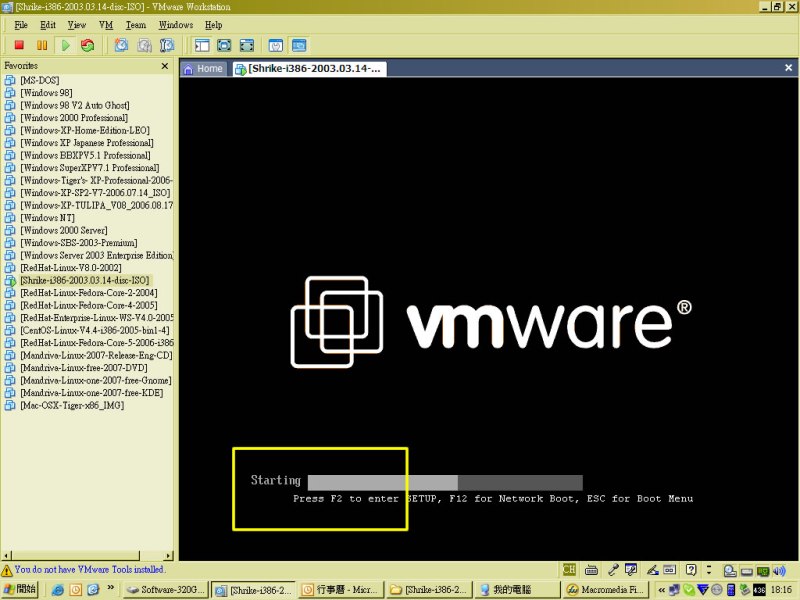Suspend the VM using the orange pause icon
This screenshot has height=600, width=800.
click(x=42, y=45)
